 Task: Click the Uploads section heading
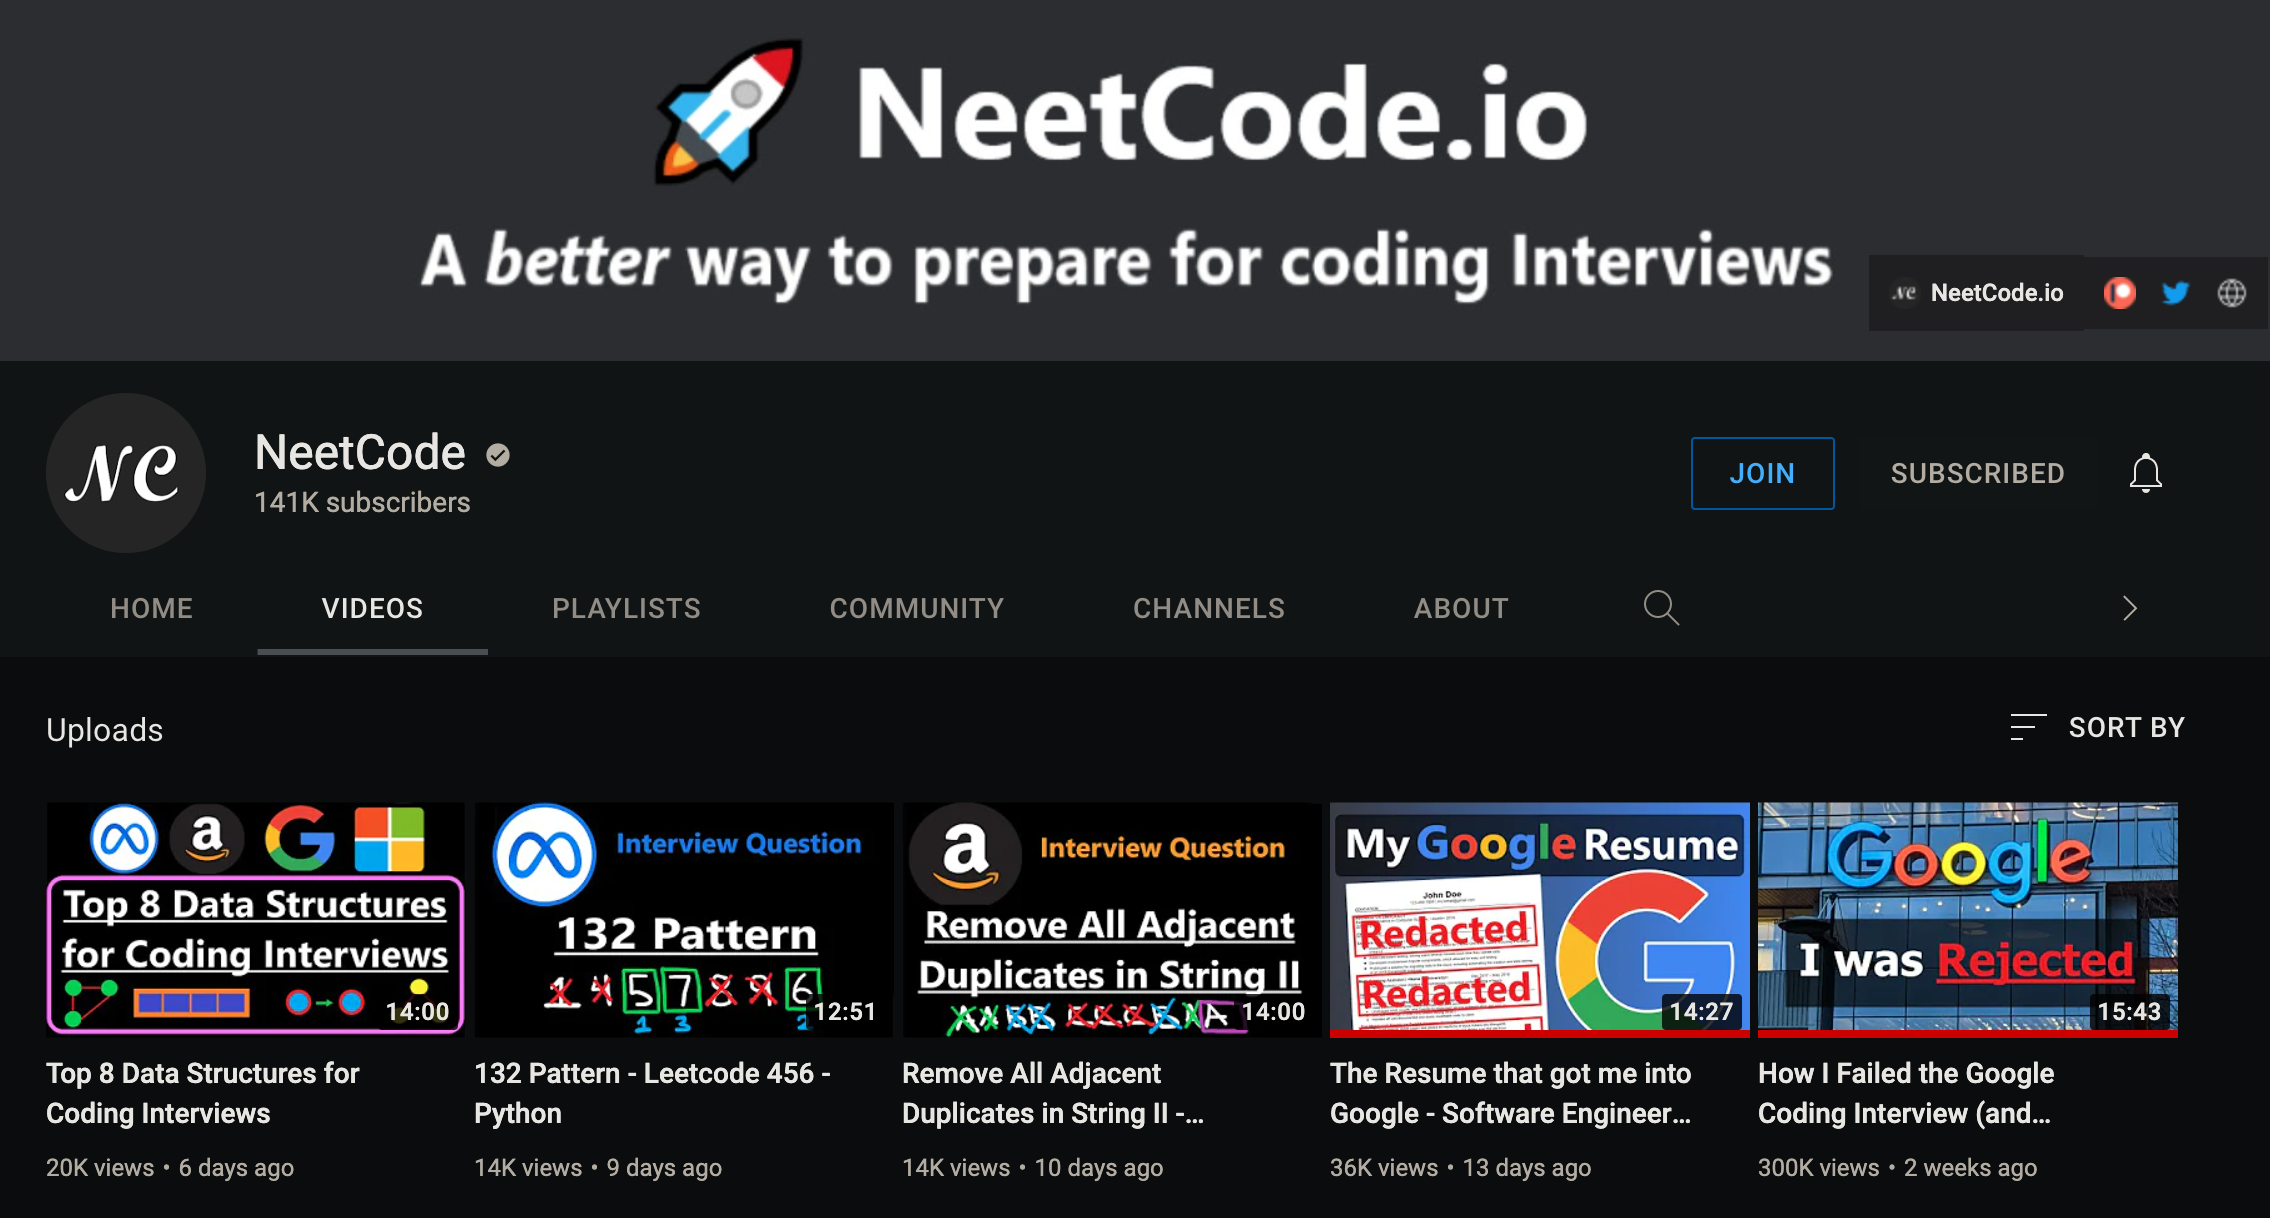[x=104, y=730]
